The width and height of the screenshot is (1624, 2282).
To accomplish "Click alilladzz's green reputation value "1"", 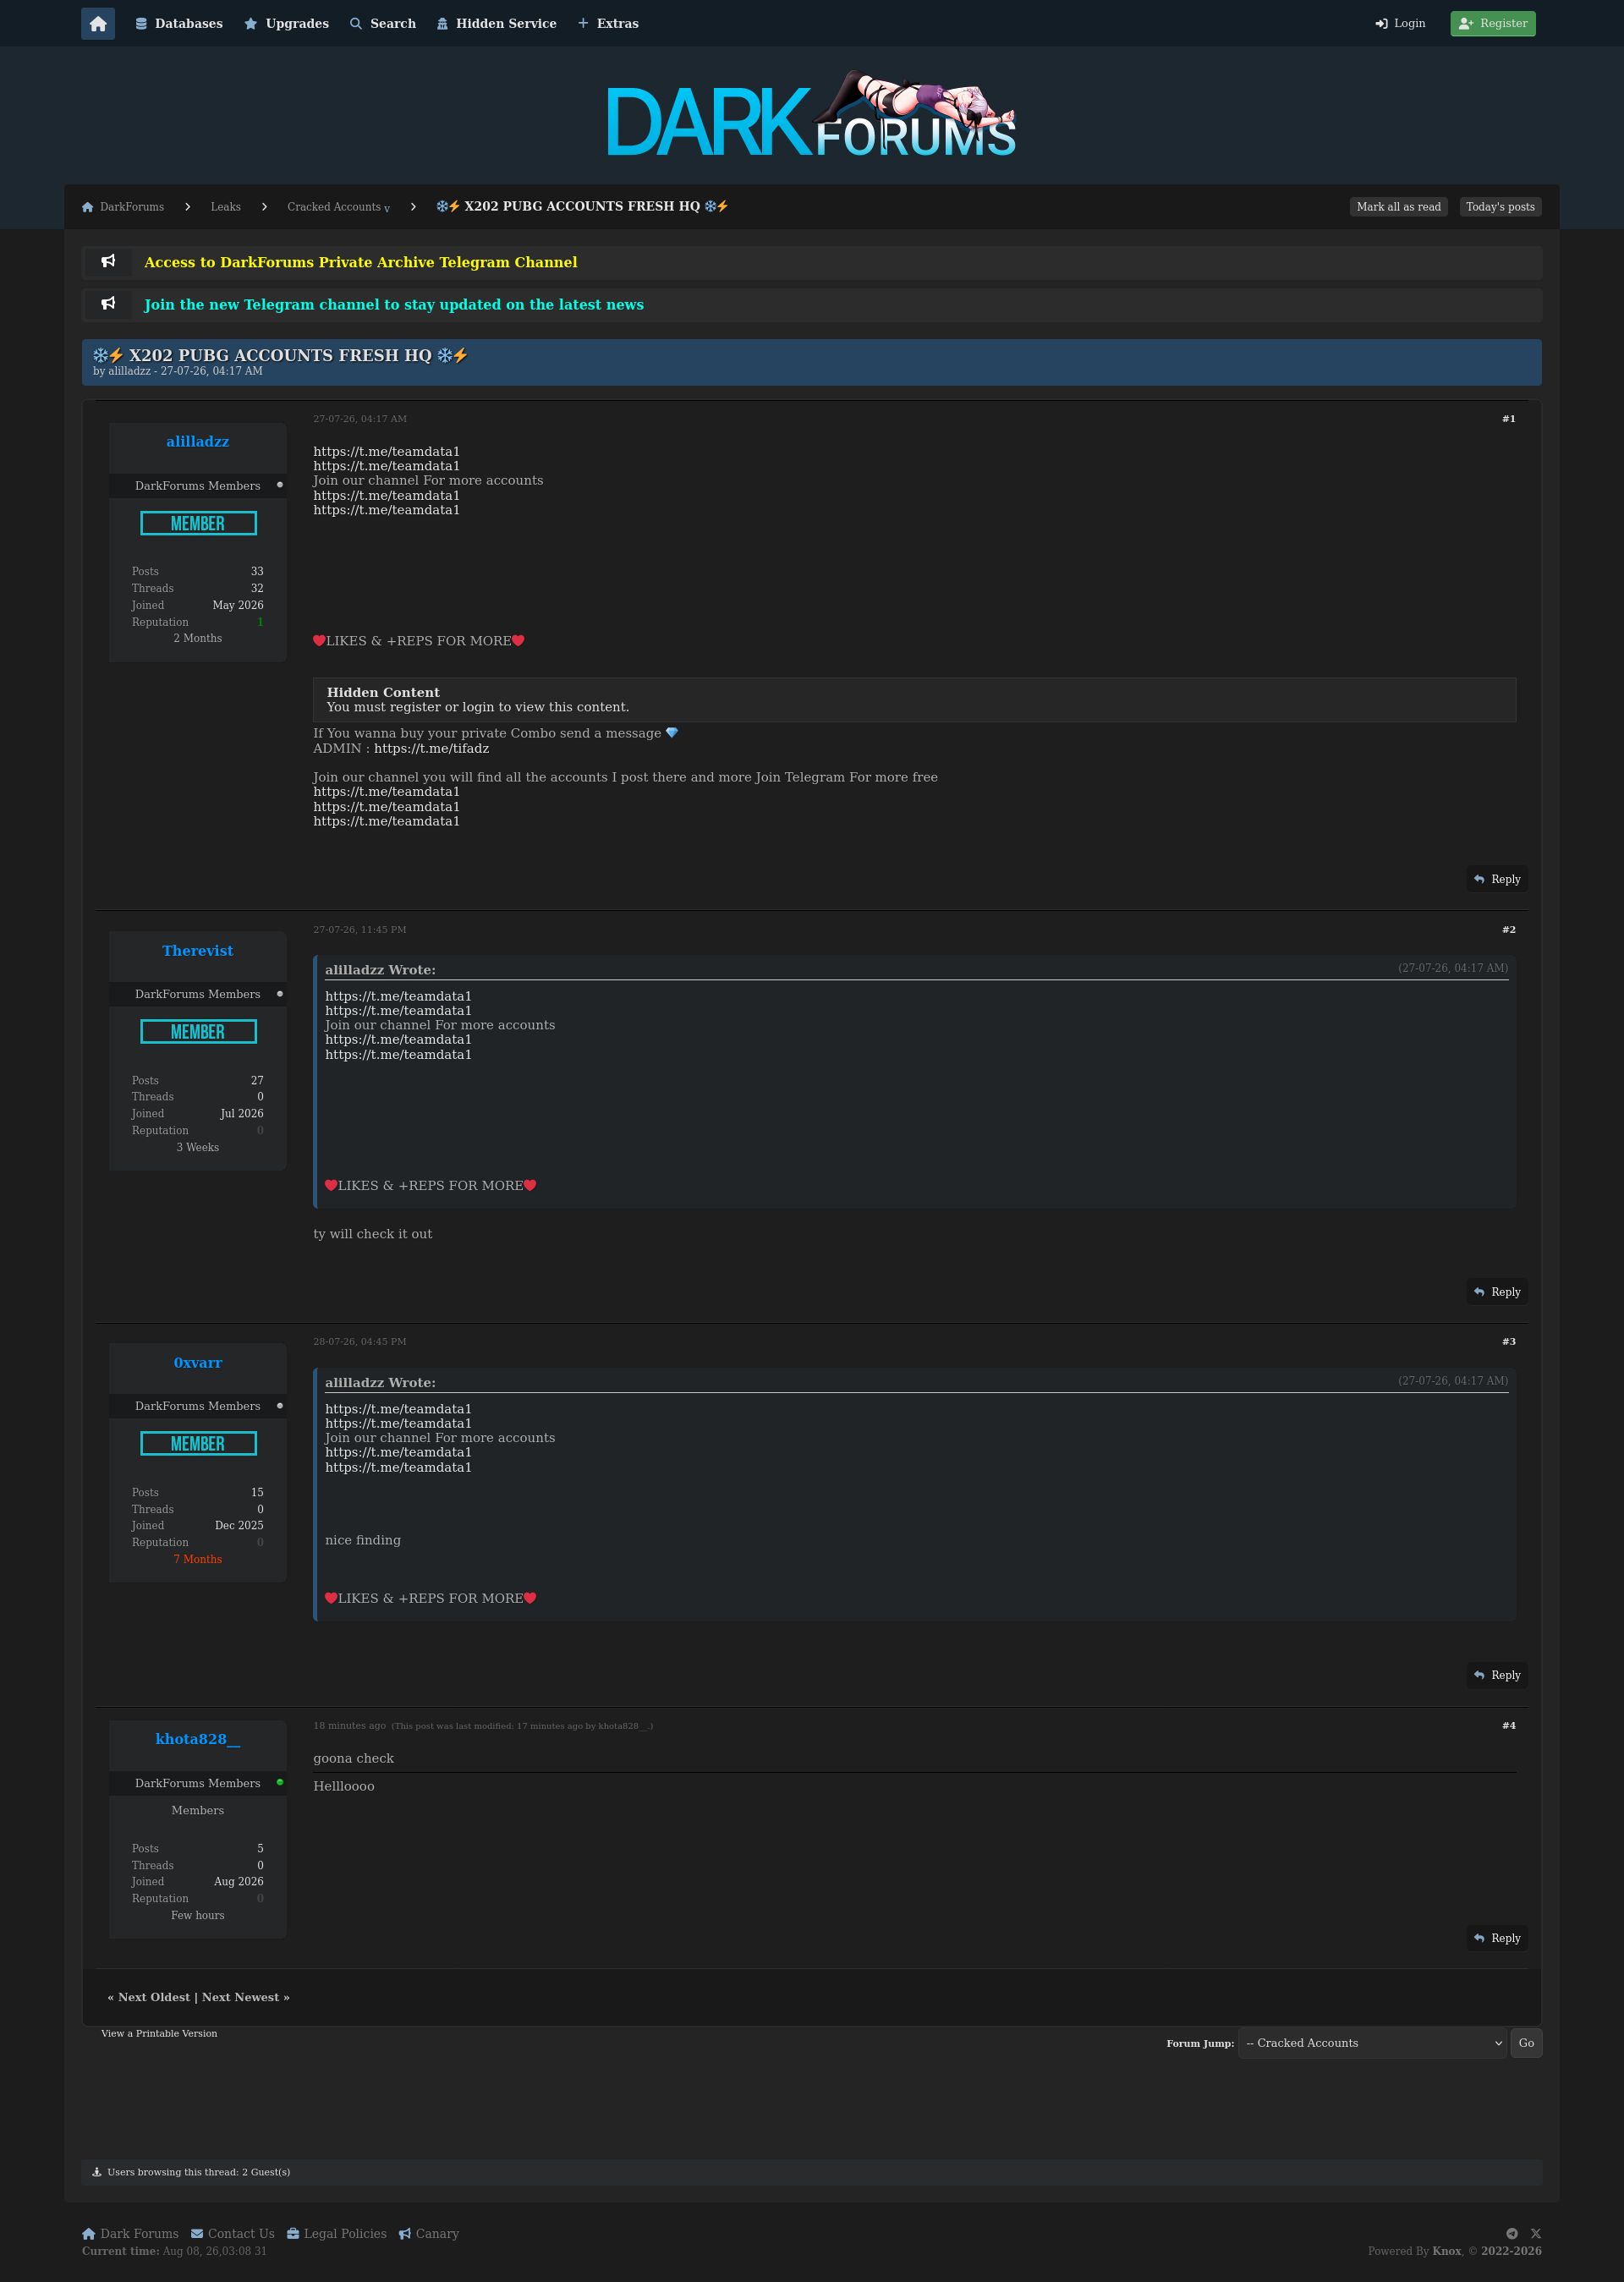I will (260, 622).
